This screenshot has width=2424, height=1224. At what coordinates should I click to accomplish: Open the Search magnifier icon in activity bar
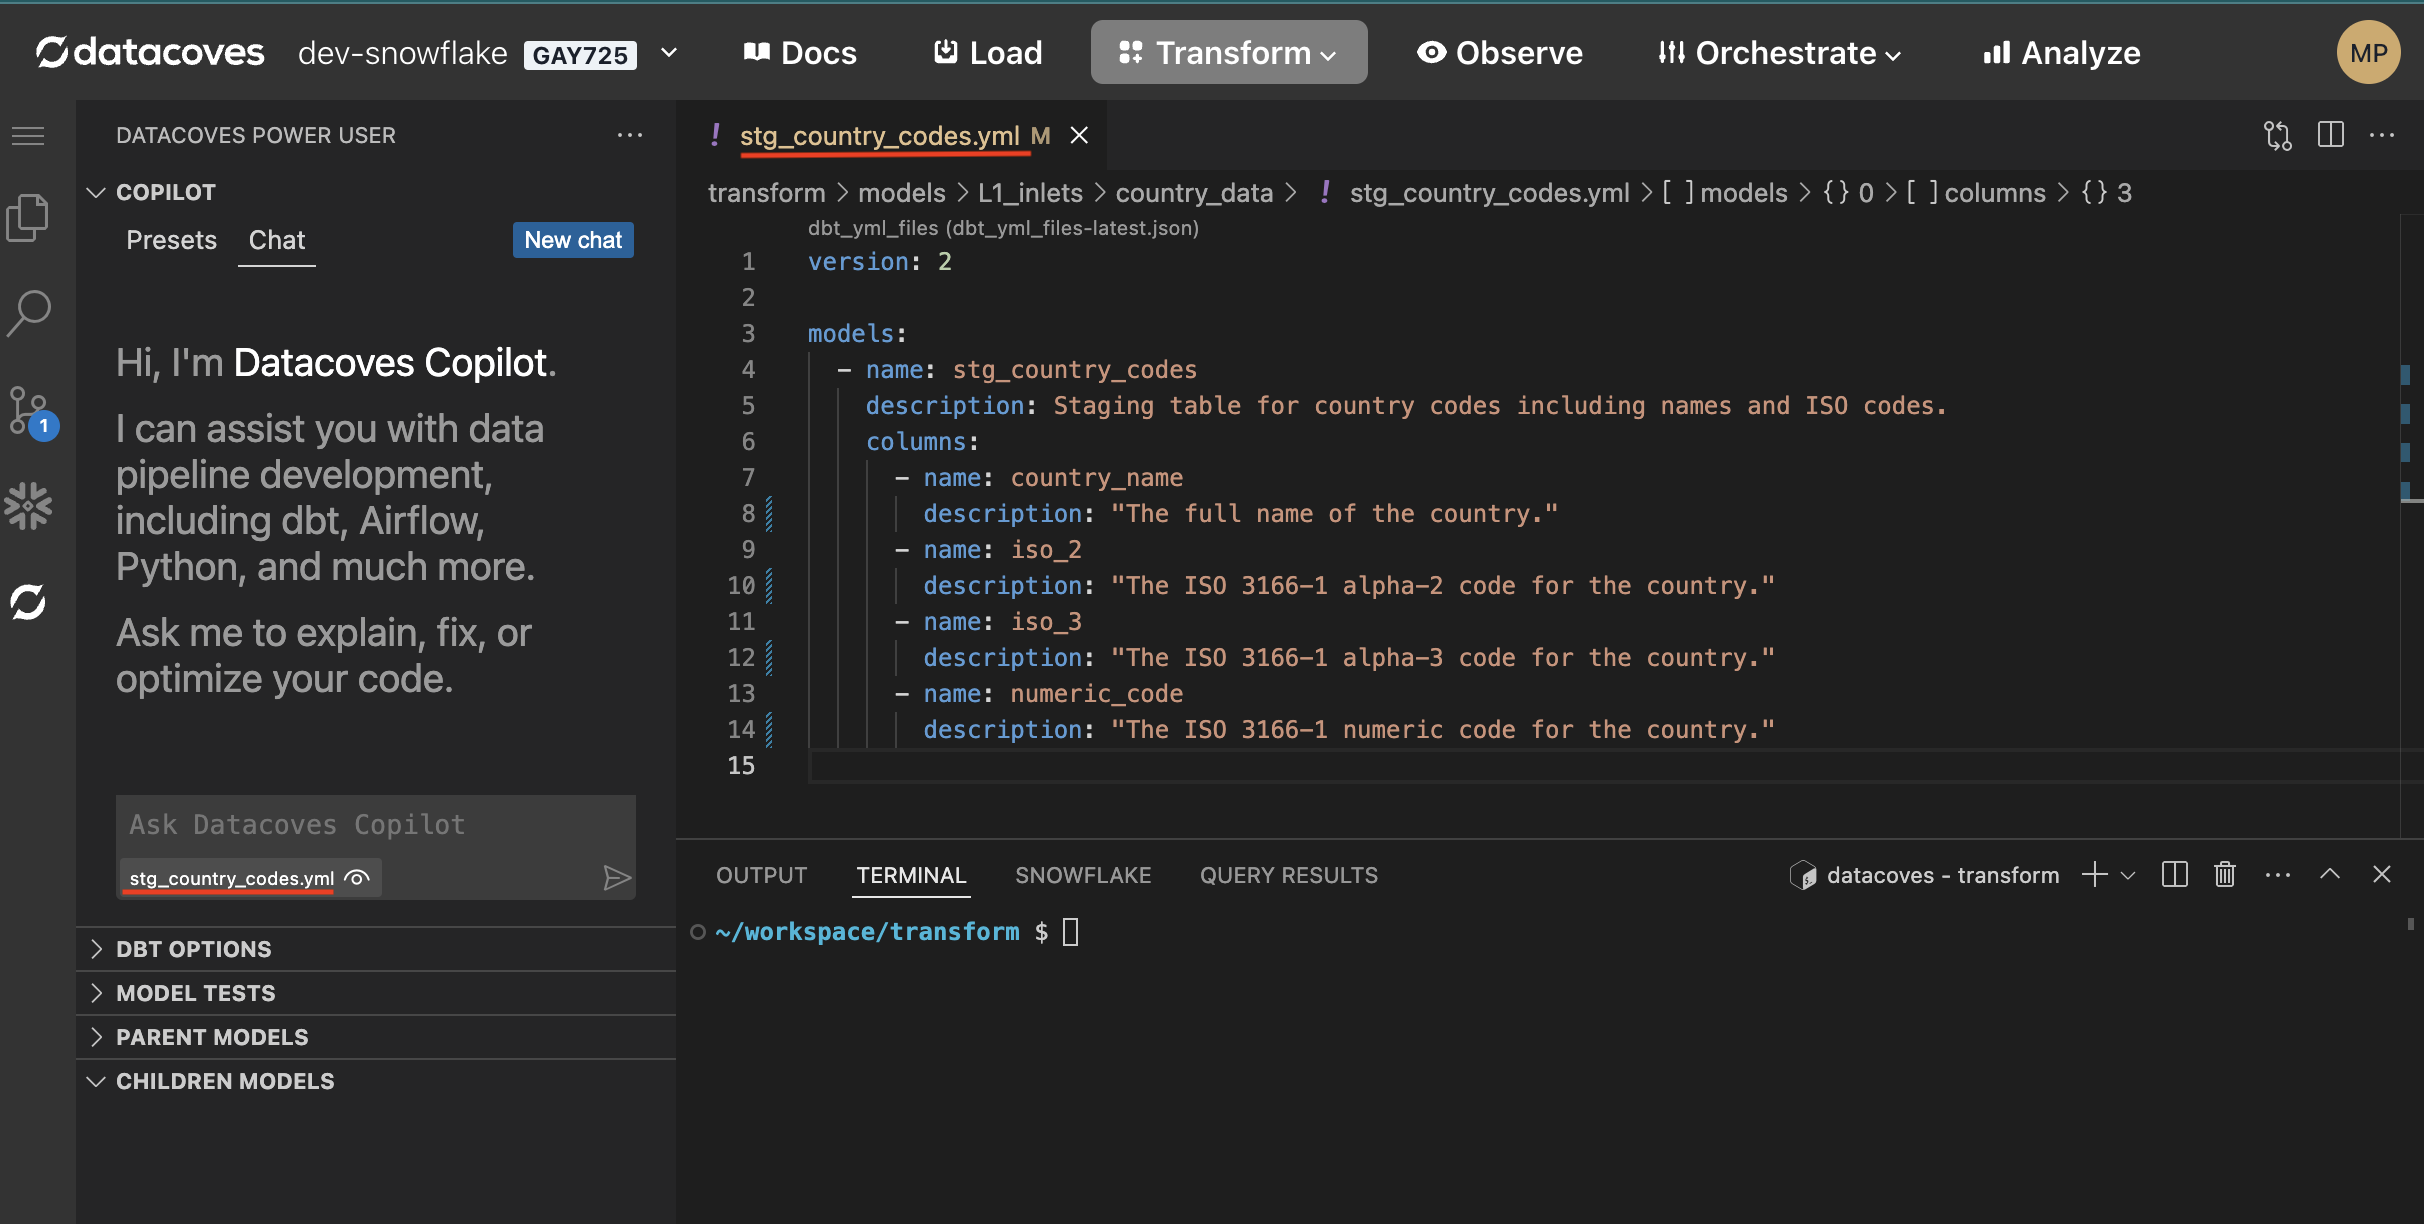(x=28, y=313)
